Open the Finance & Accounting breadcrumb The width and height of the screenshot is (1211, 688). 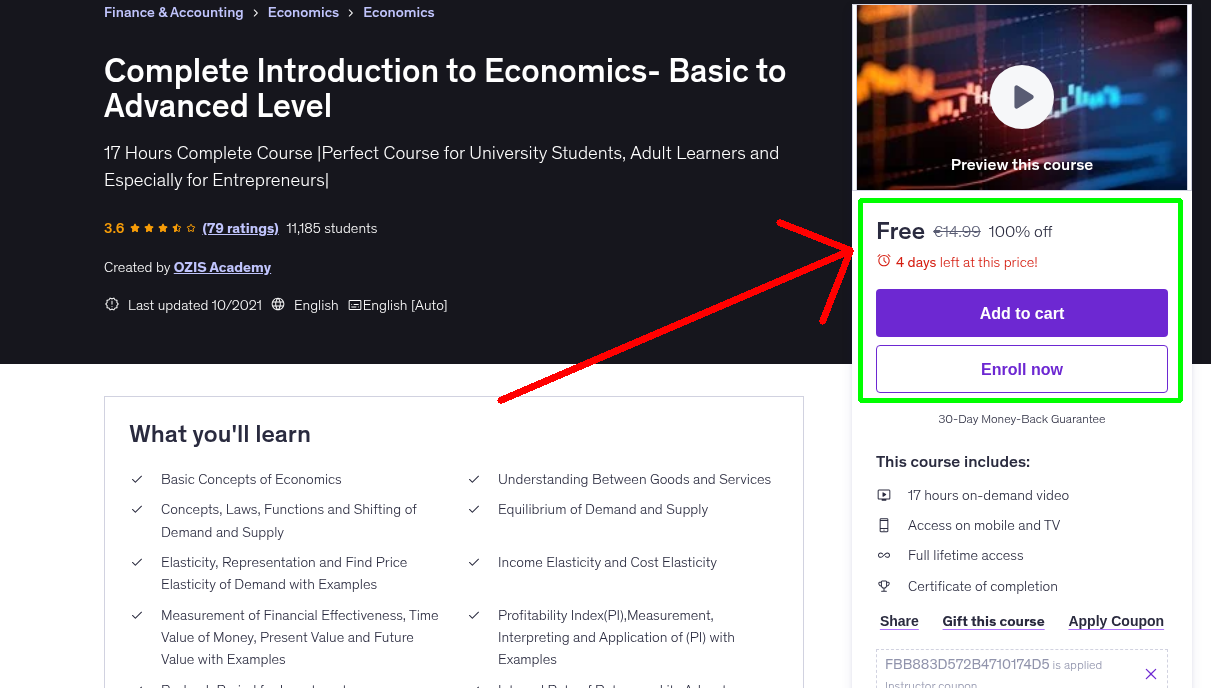[173, 12]
